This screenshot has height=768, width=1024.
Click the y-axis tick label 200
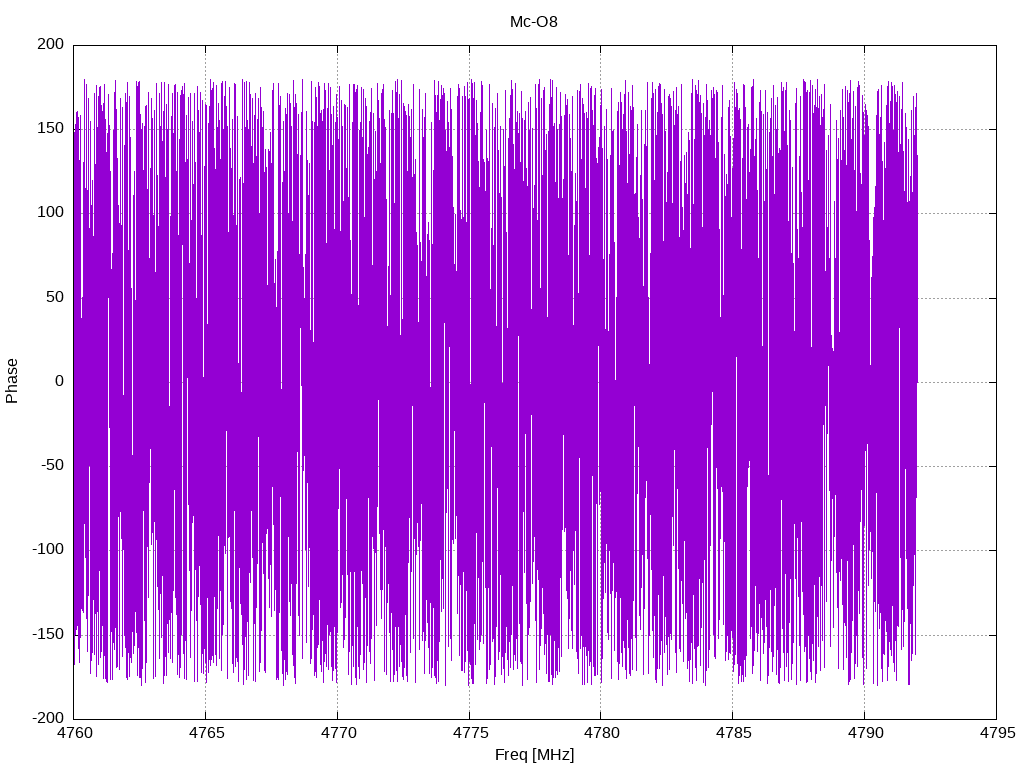pos(51,44)
